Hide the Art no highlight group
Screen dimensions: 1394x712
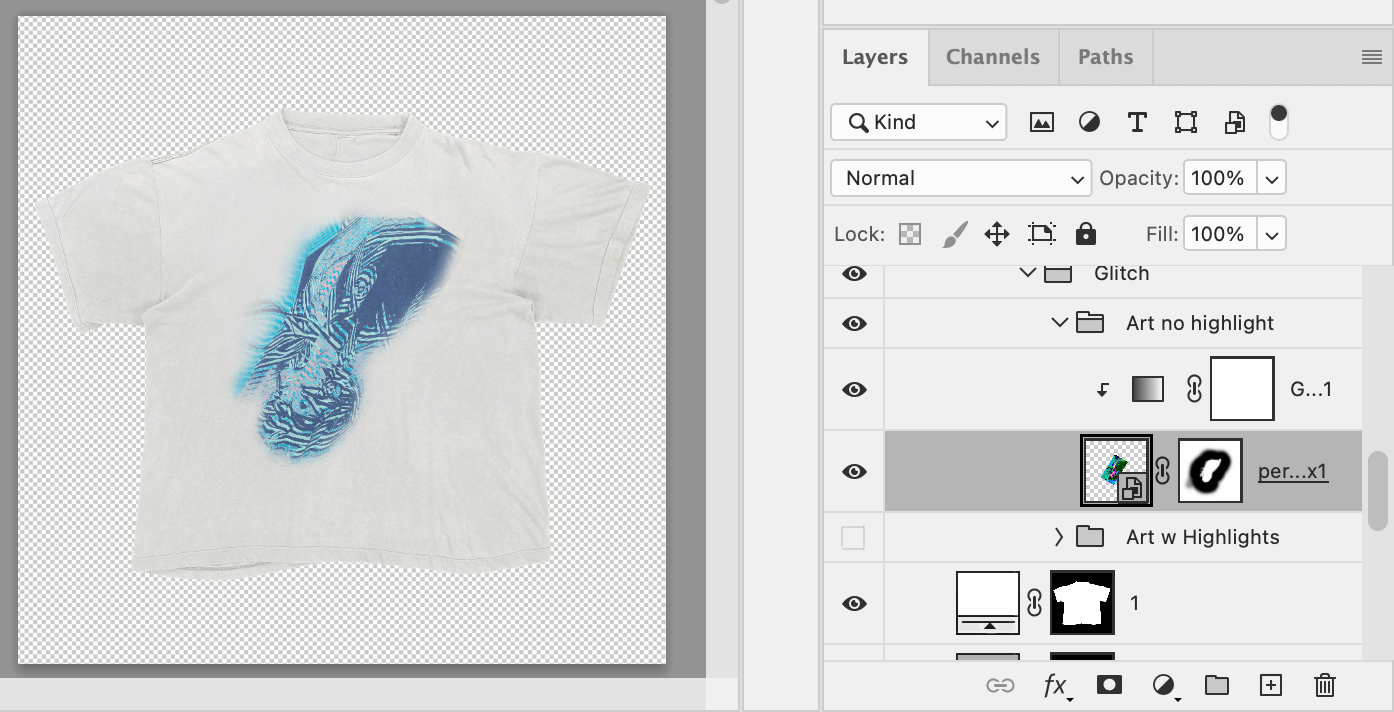[854, 323]
